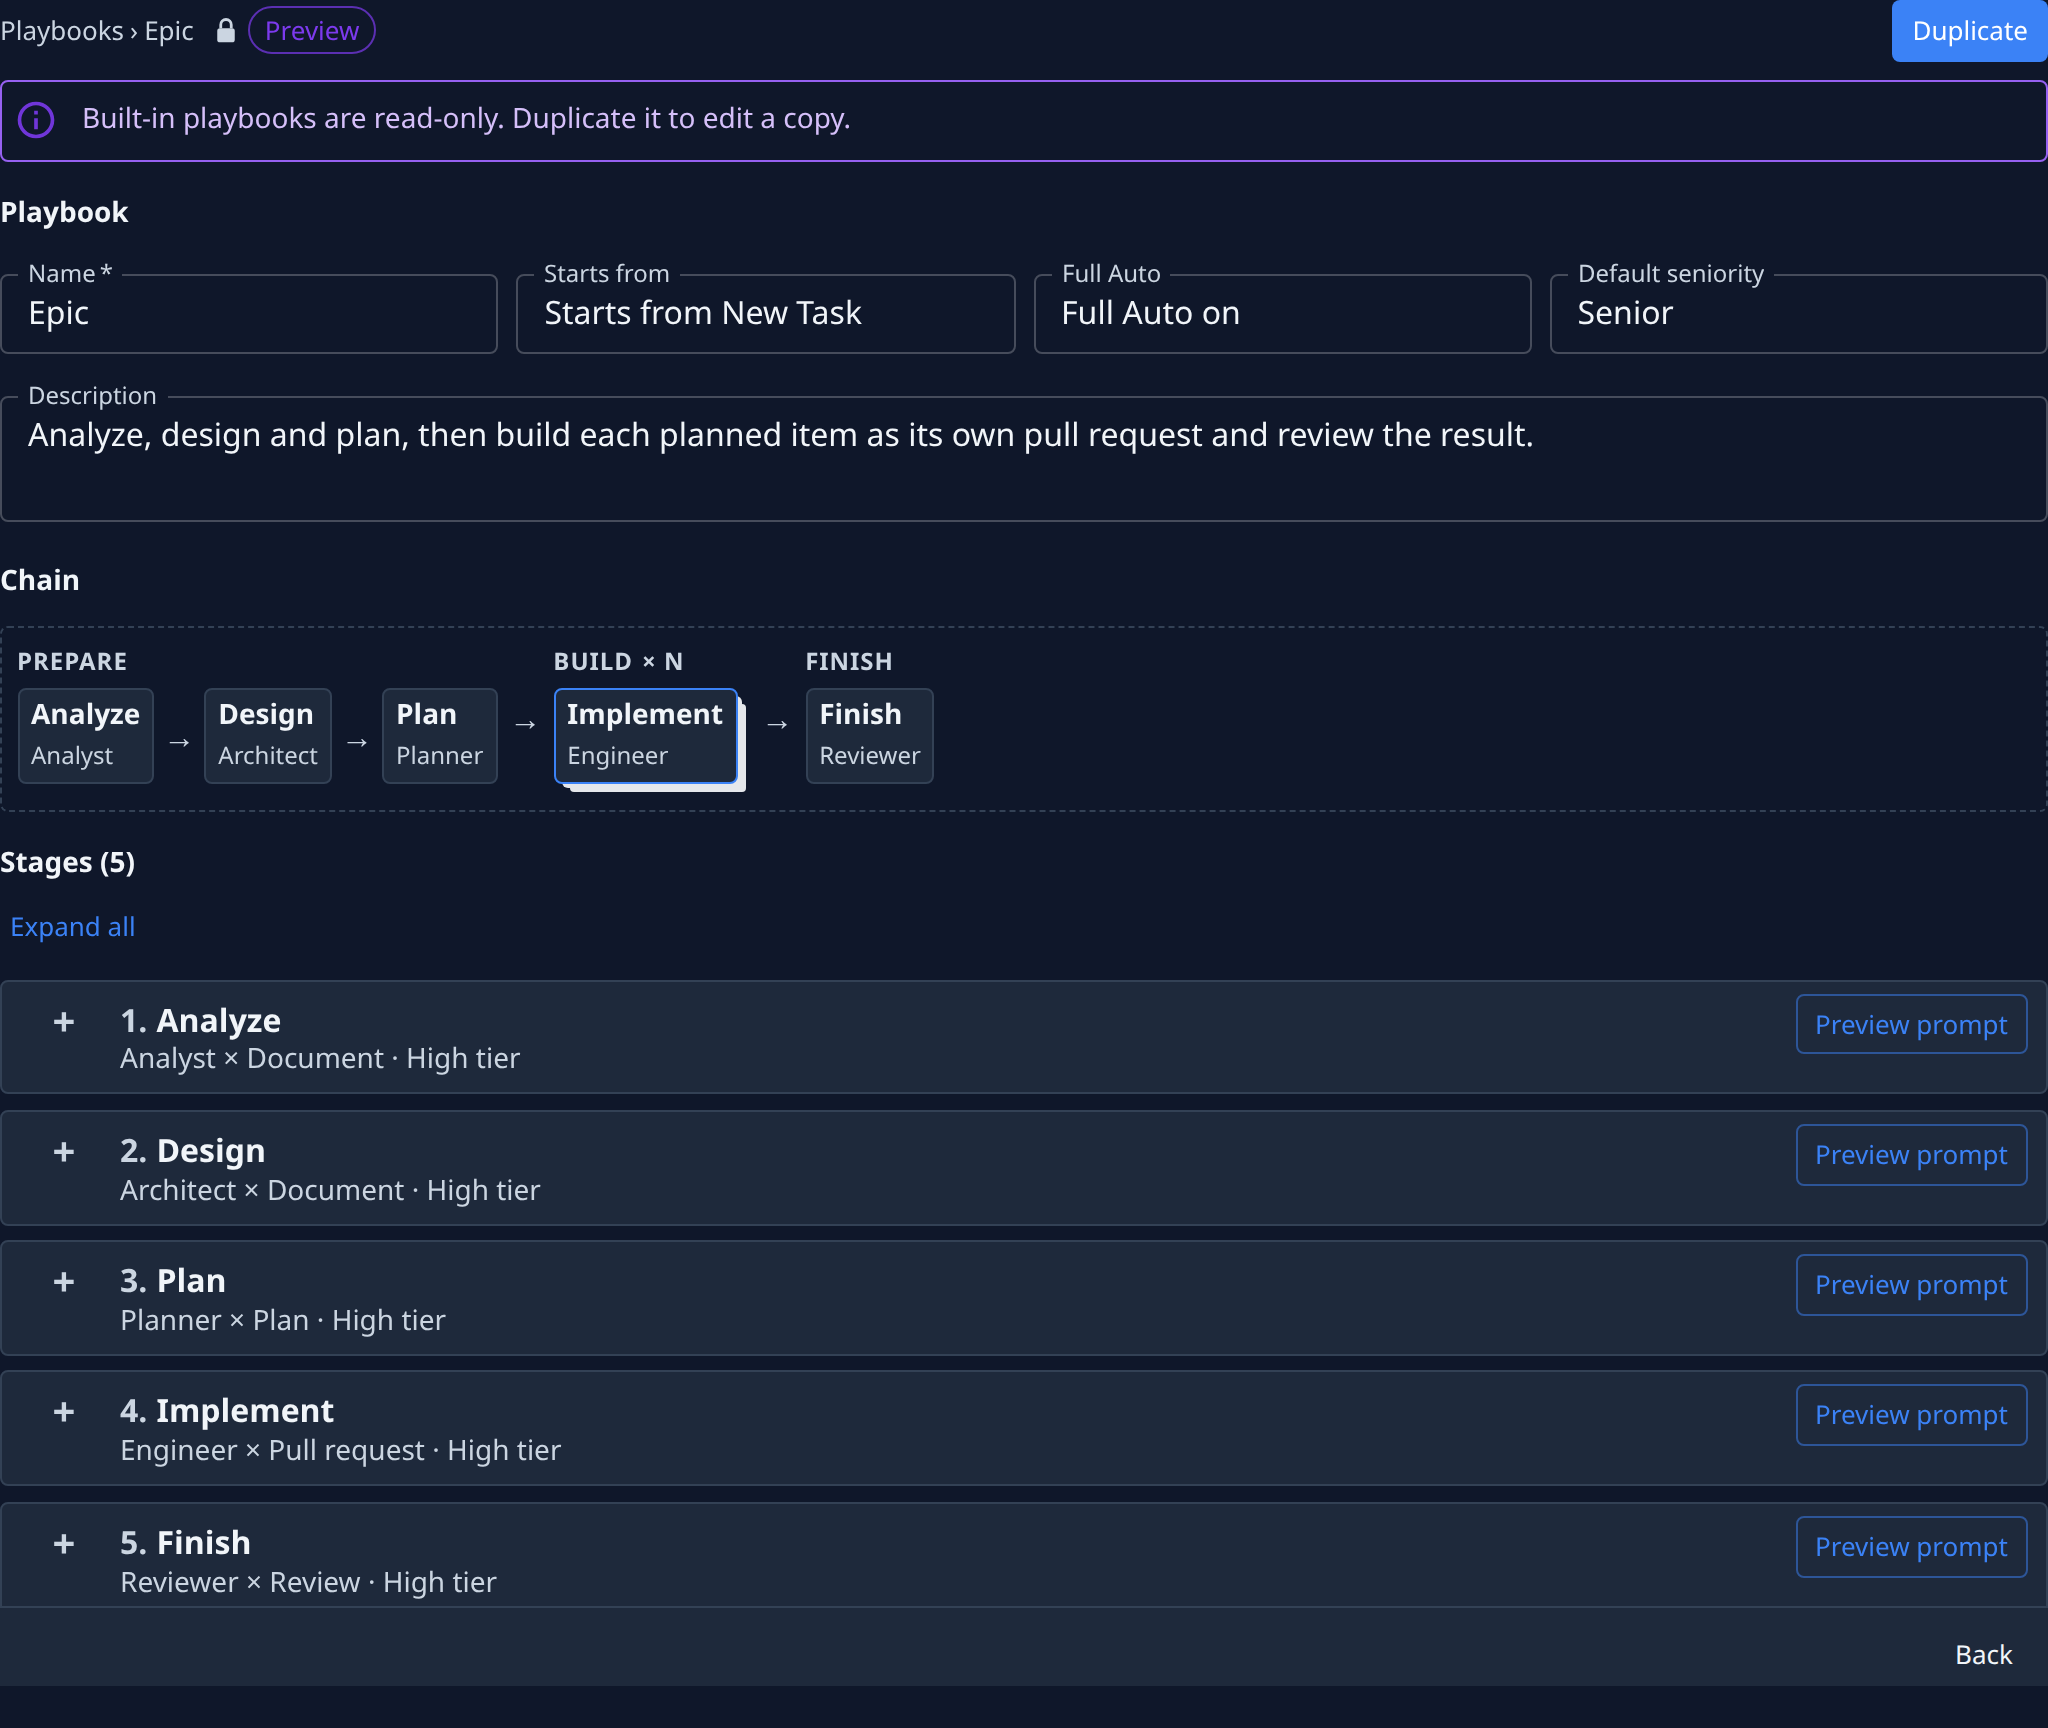Viewport: 2048px width, 1728px height.
Task: Click the 'FINISH' chain label
Action: tap(849, 662)
